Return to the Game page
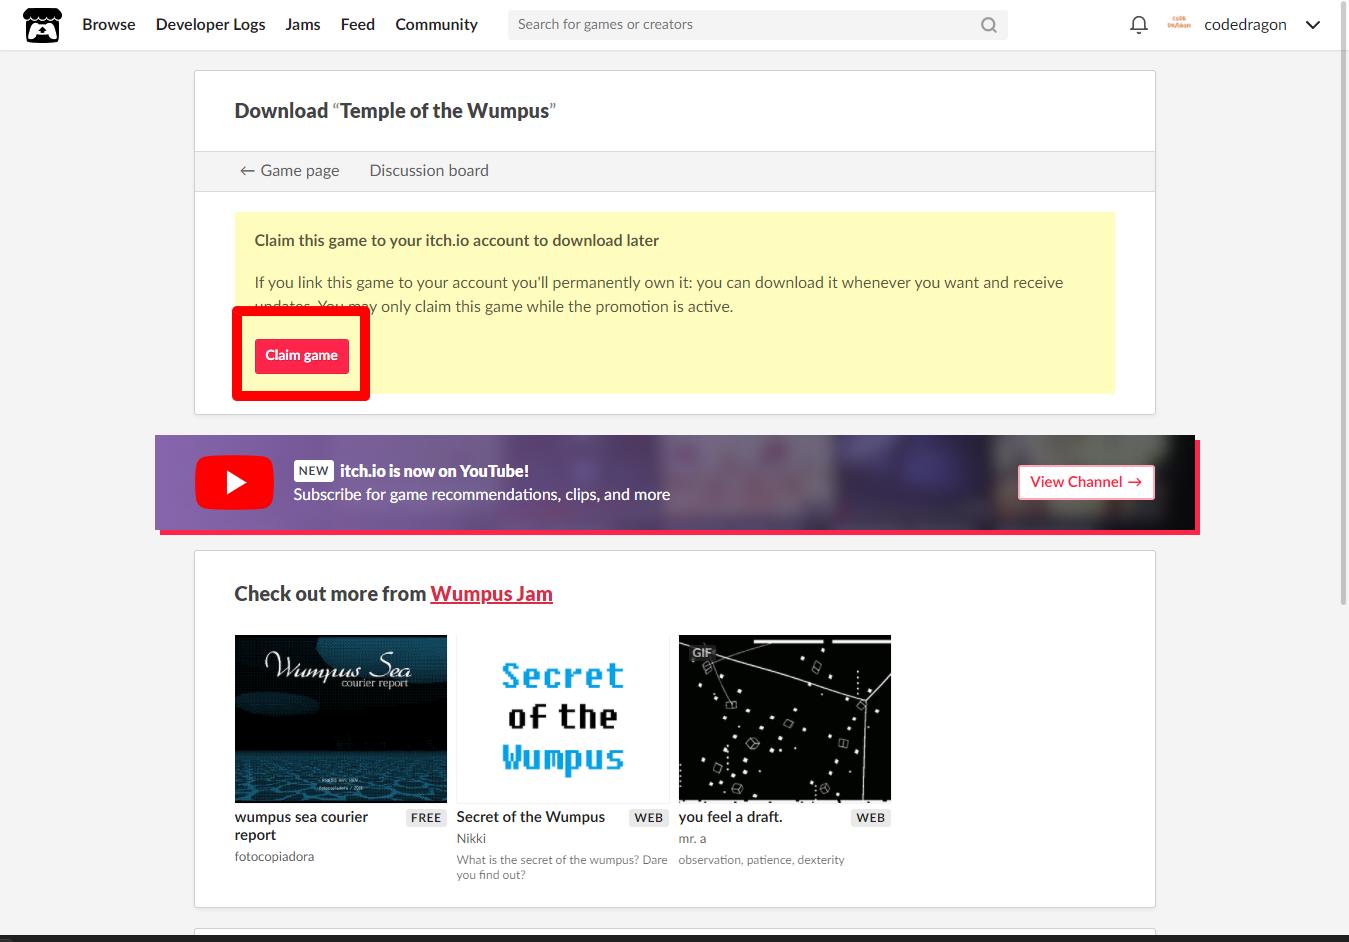The width and height of the screenshot is (1349, 942). pos(289,171)
